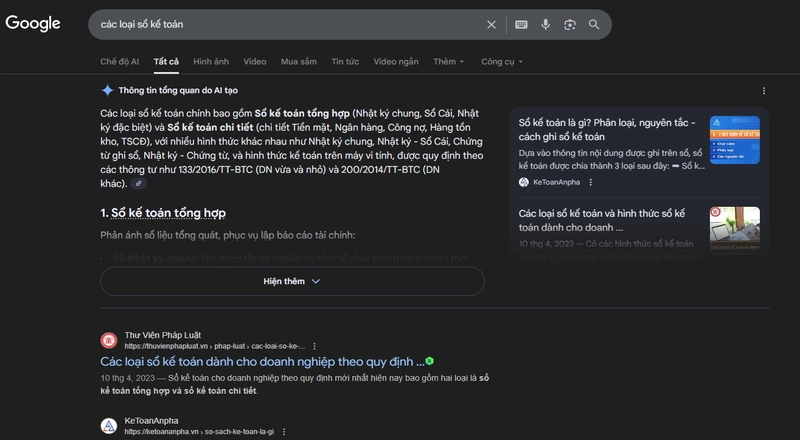The image size is (800, 440).
Task: Open three-dot menu beside thuvienphapluat.vn URL
Action: pos(315,346)
